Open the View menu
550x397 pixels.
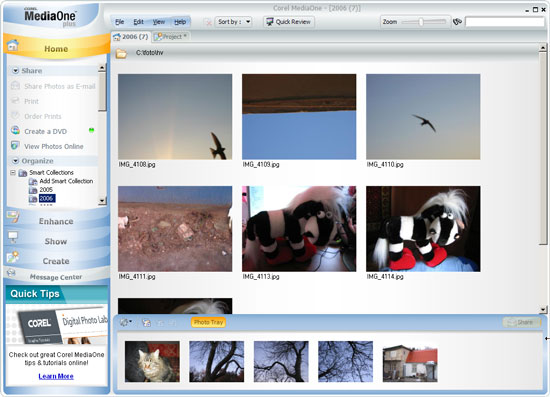159,22
